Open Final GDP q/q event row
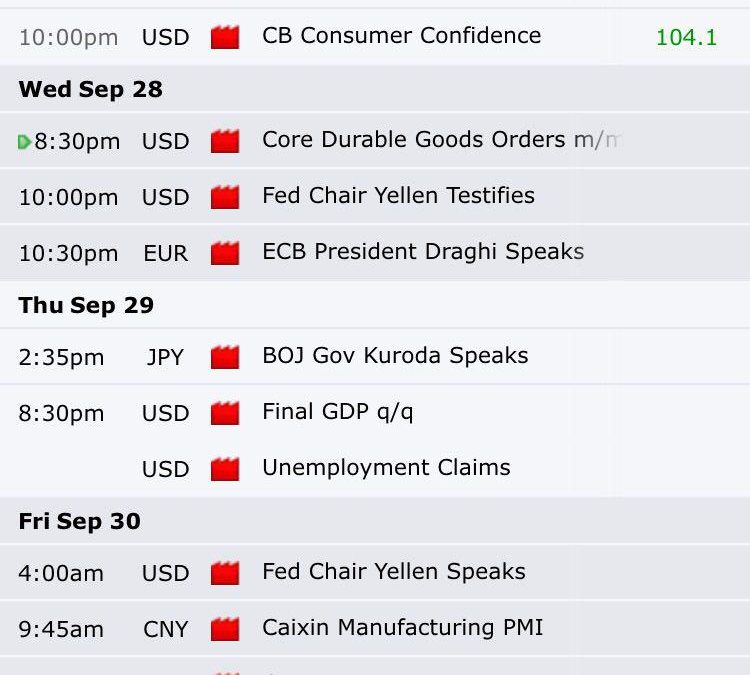The height and width of the screenshot is (675, 750). (375, 413)
